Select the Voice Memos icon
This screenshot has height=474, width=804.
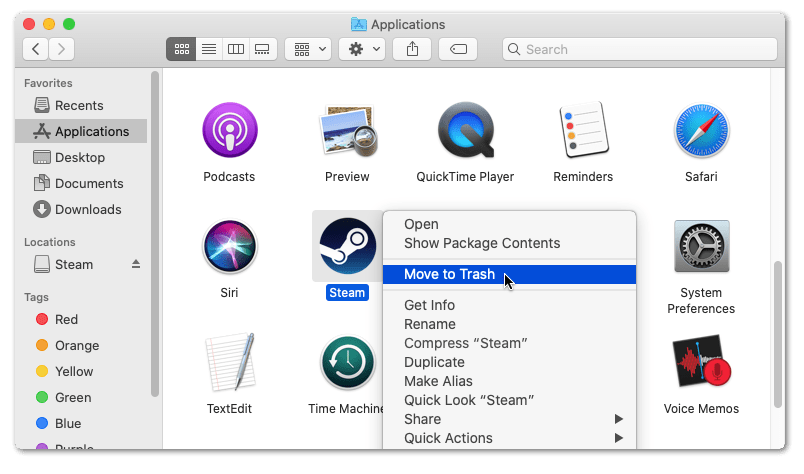click(701, 362)
